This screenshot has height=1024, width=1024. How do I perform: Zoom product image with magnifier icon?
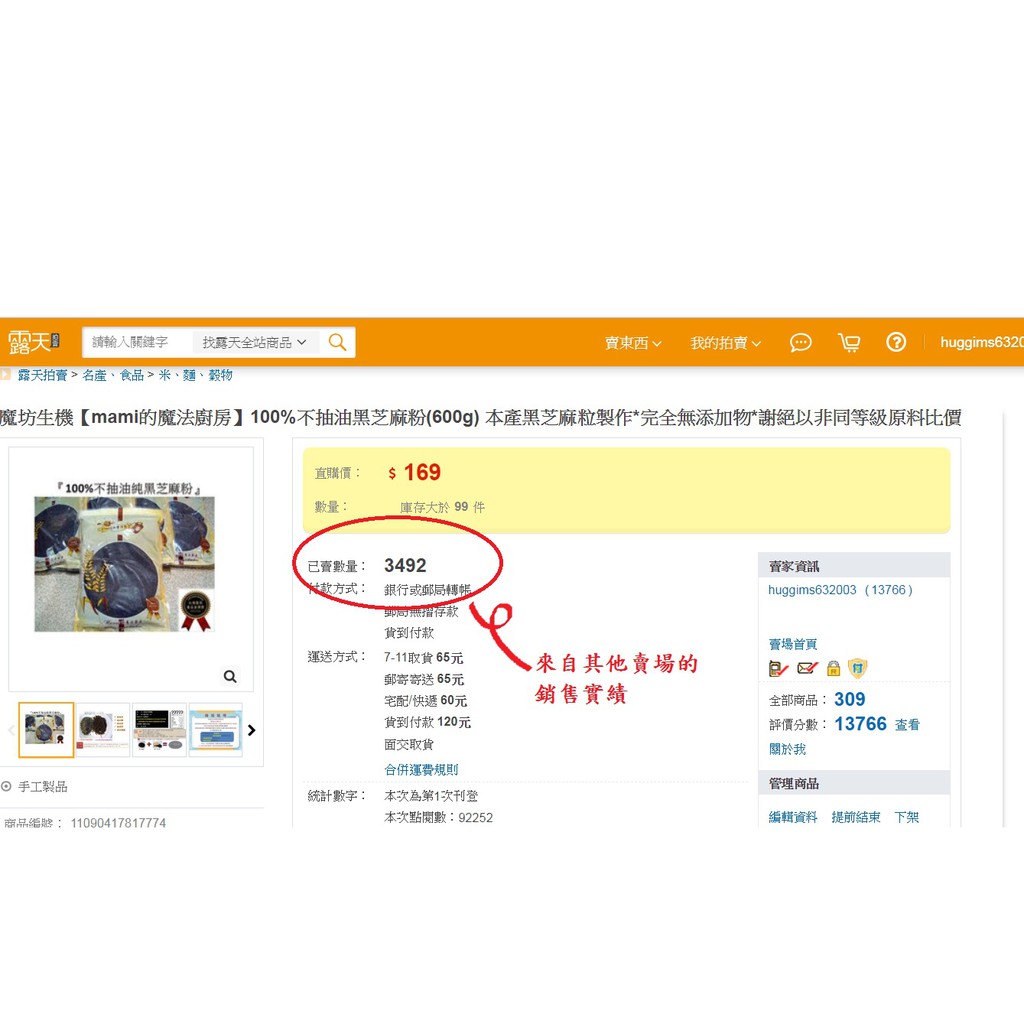point(230,677)
